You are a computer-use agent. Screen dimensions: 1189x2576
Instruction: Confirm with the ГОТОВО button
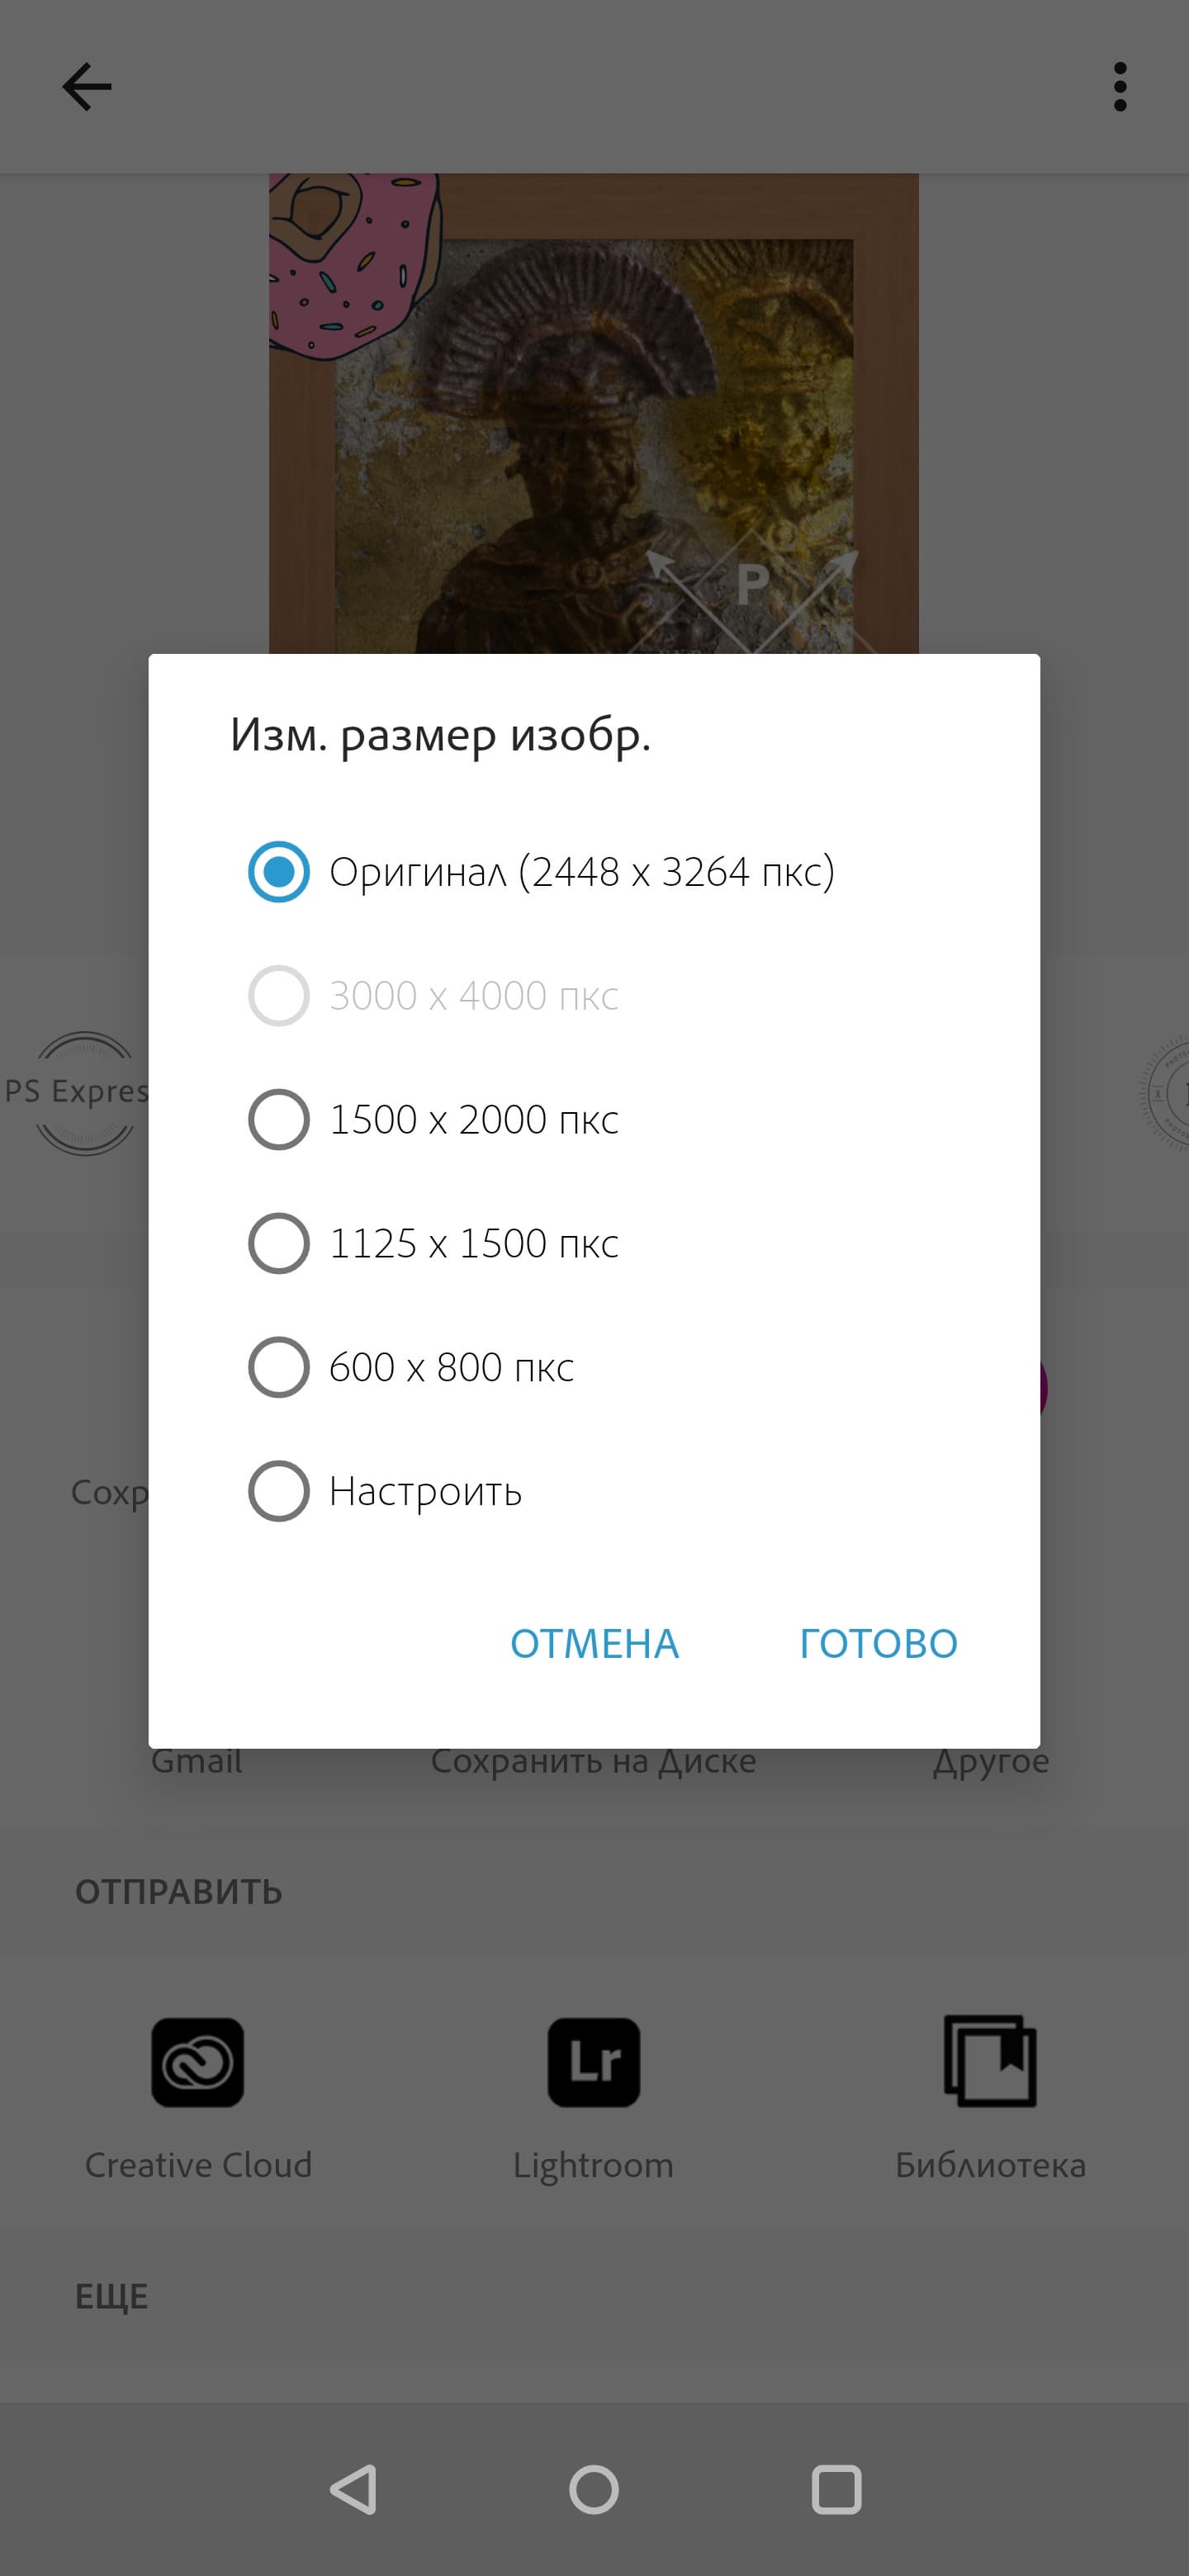click(x=878, y=1643)
